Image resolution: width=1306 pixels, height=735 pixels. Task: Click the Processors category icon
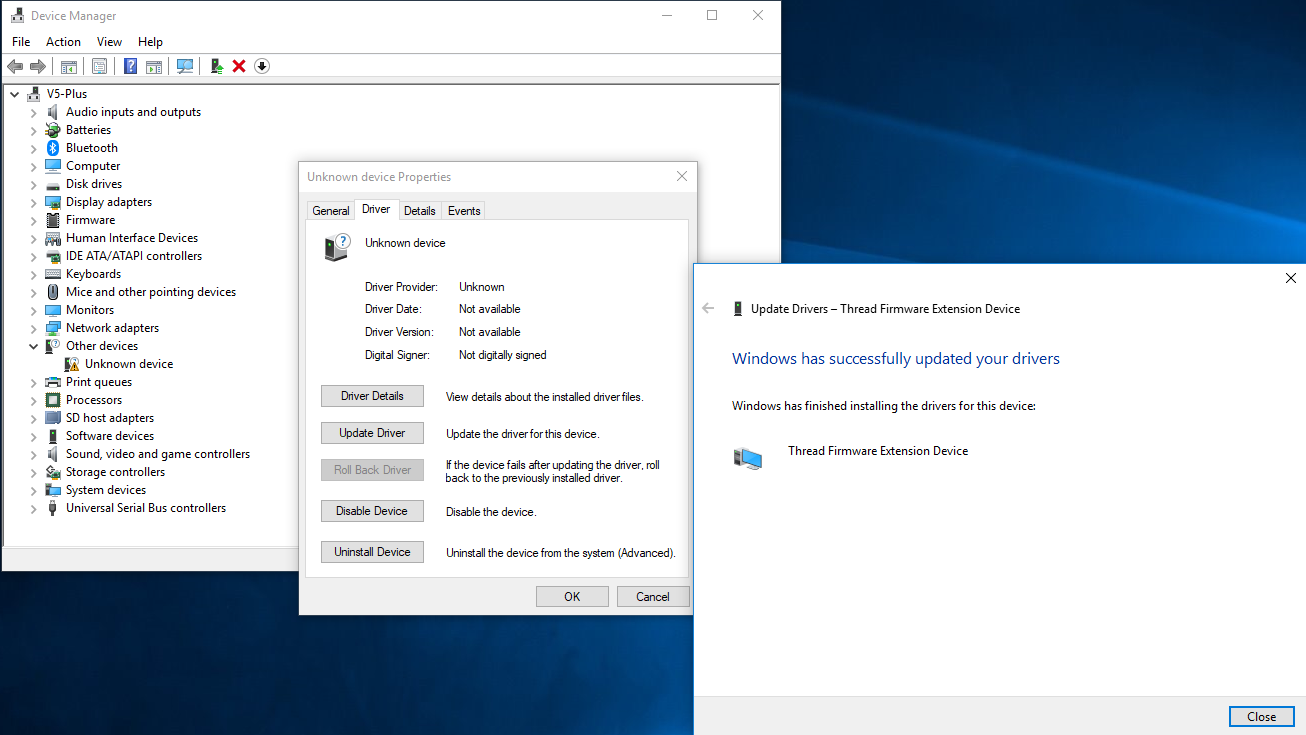tap(53, 400)
